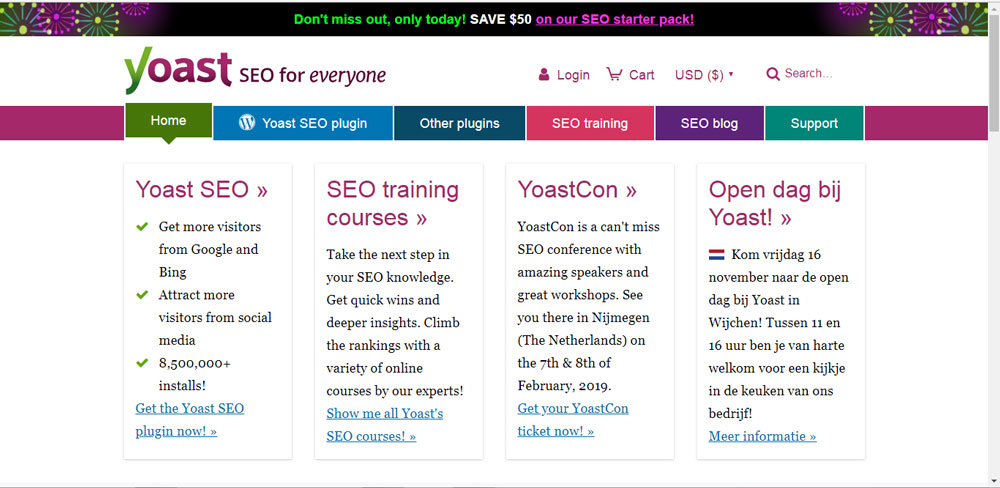Go to the Other plugins tab

(x=459, y=123)
